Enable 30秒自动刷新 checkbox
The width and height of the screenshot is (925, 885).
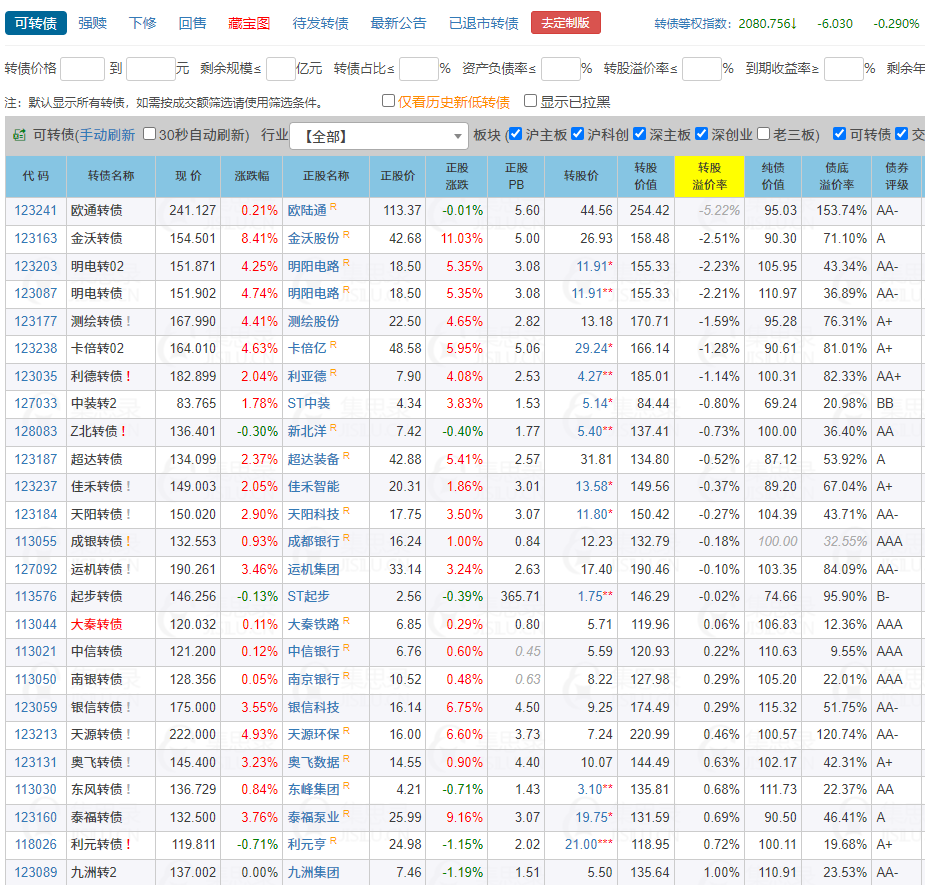pos(150,135)
